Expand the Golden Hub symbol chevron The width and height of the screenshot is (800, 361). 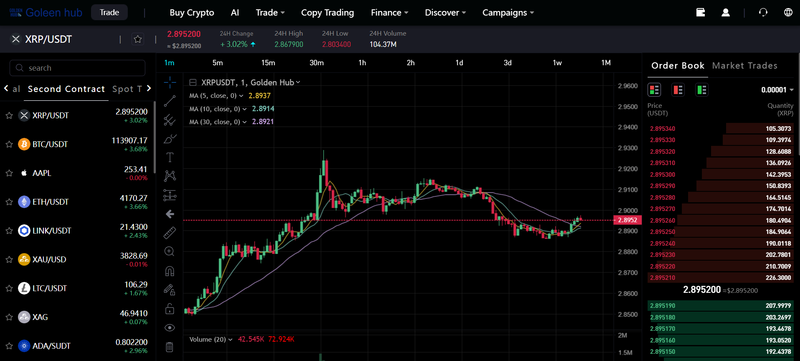click(298, 82)
